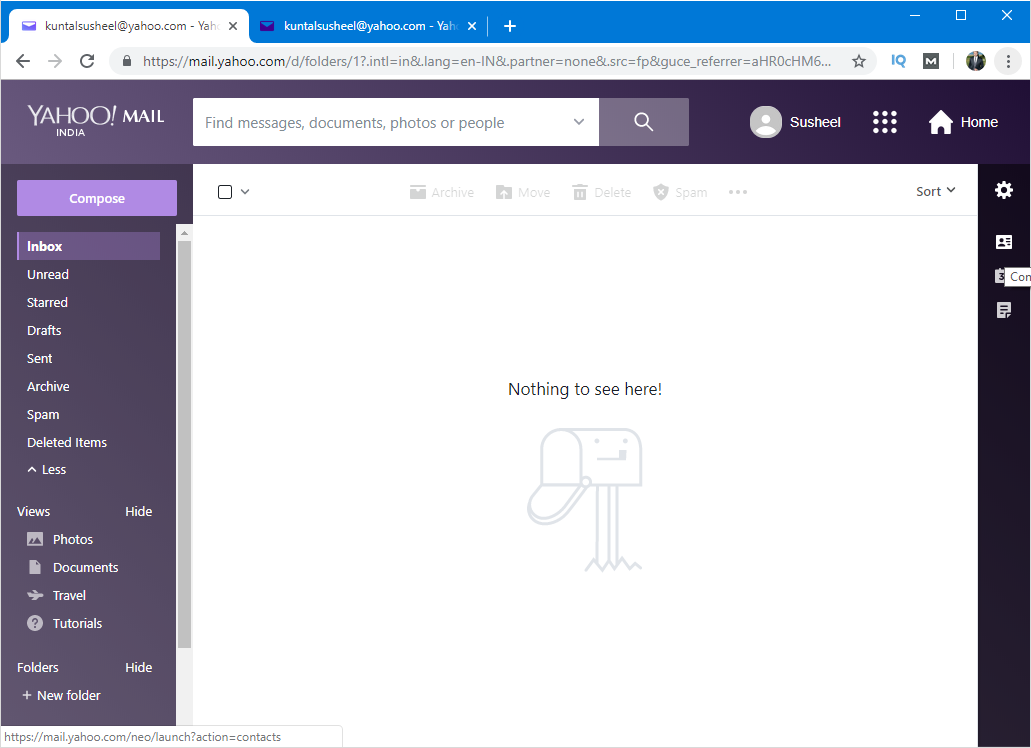Click the Delete trash icon
1031x748 pixels.
coord(579,192)
